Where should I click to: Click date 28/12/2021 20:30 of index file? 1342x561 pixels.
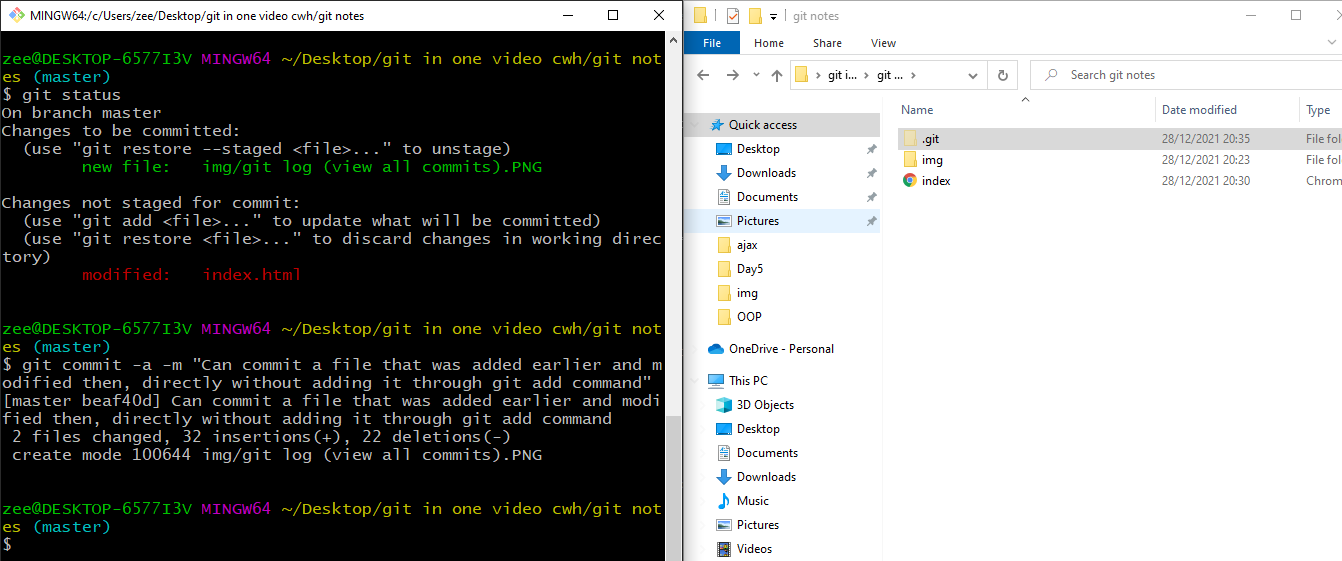(x=1205, y=181)
